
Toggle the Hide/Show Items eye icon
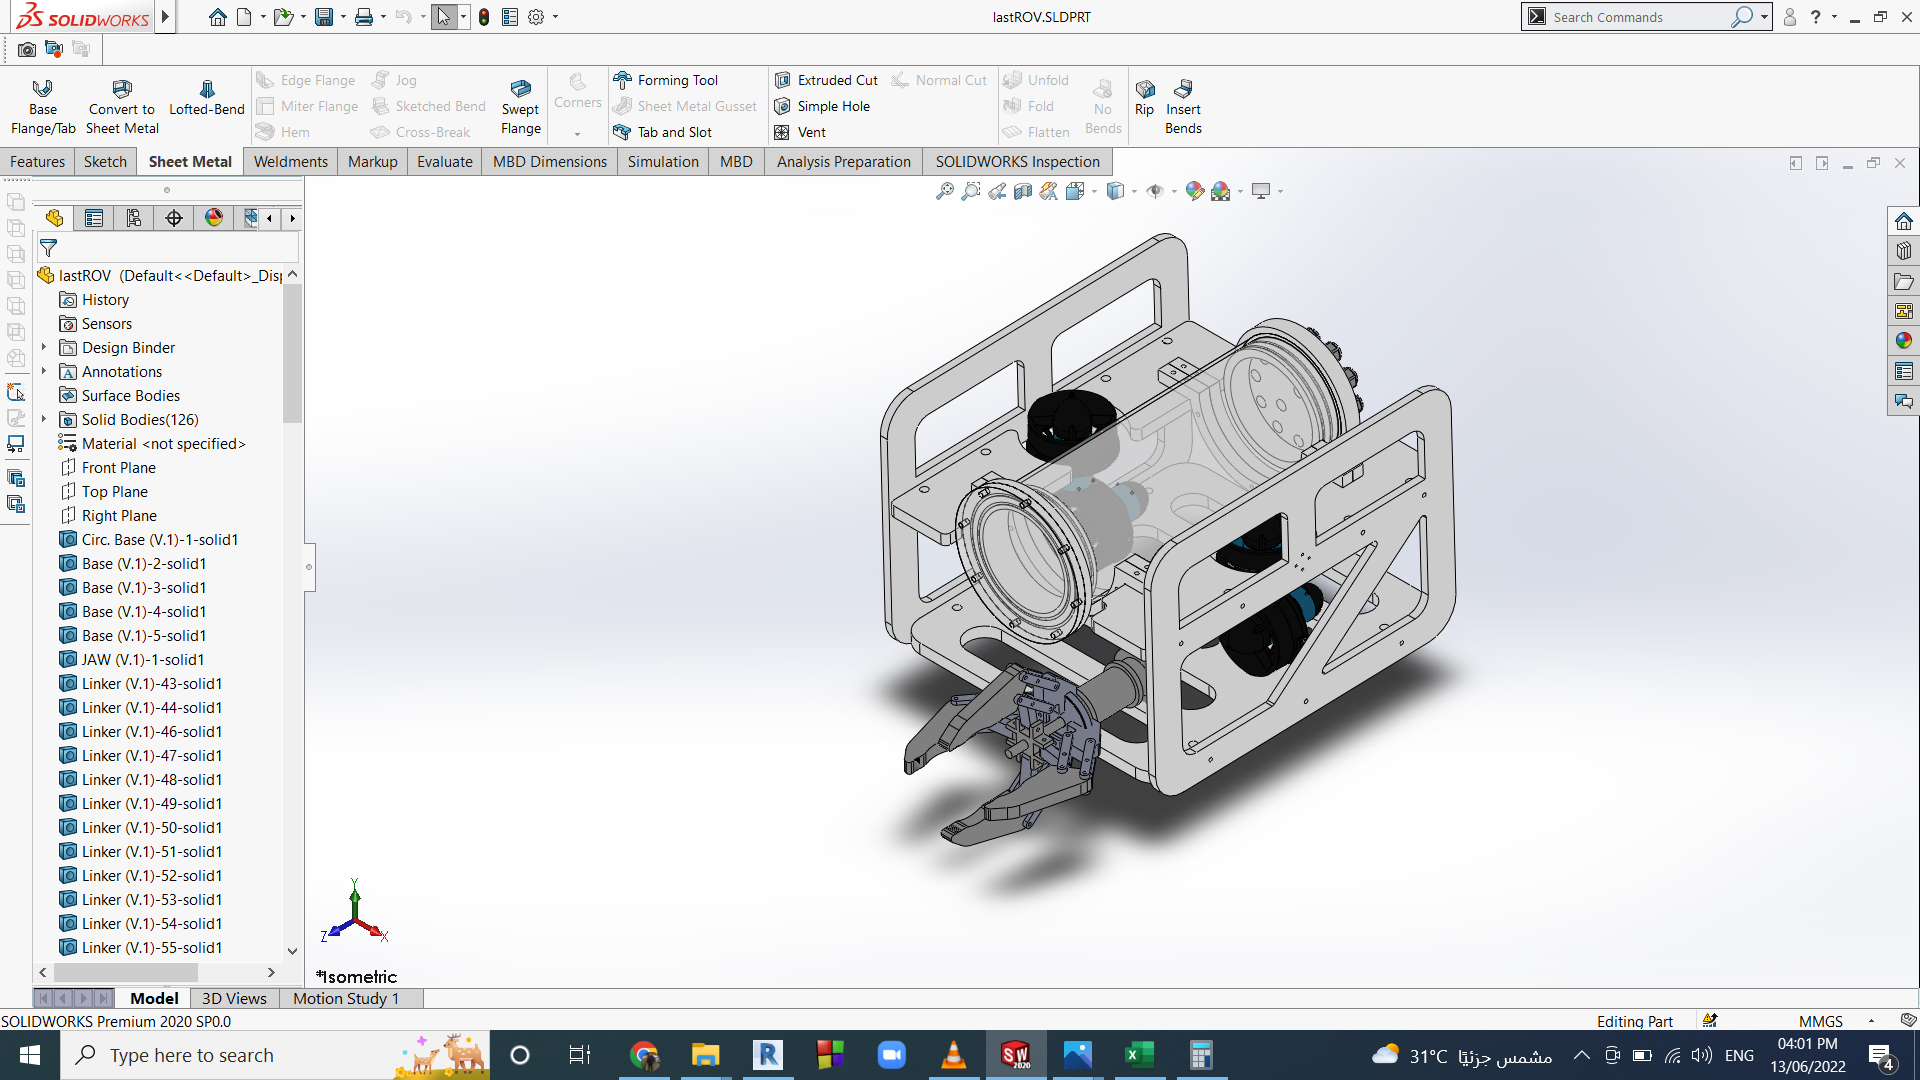[x=1155, y=191]
